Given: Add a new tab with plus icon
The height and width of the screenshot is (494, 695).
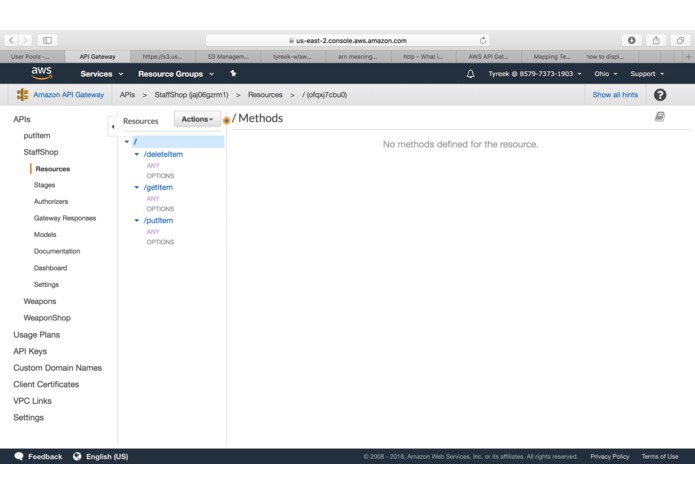Looking at the screenshot, I should 688,57.
